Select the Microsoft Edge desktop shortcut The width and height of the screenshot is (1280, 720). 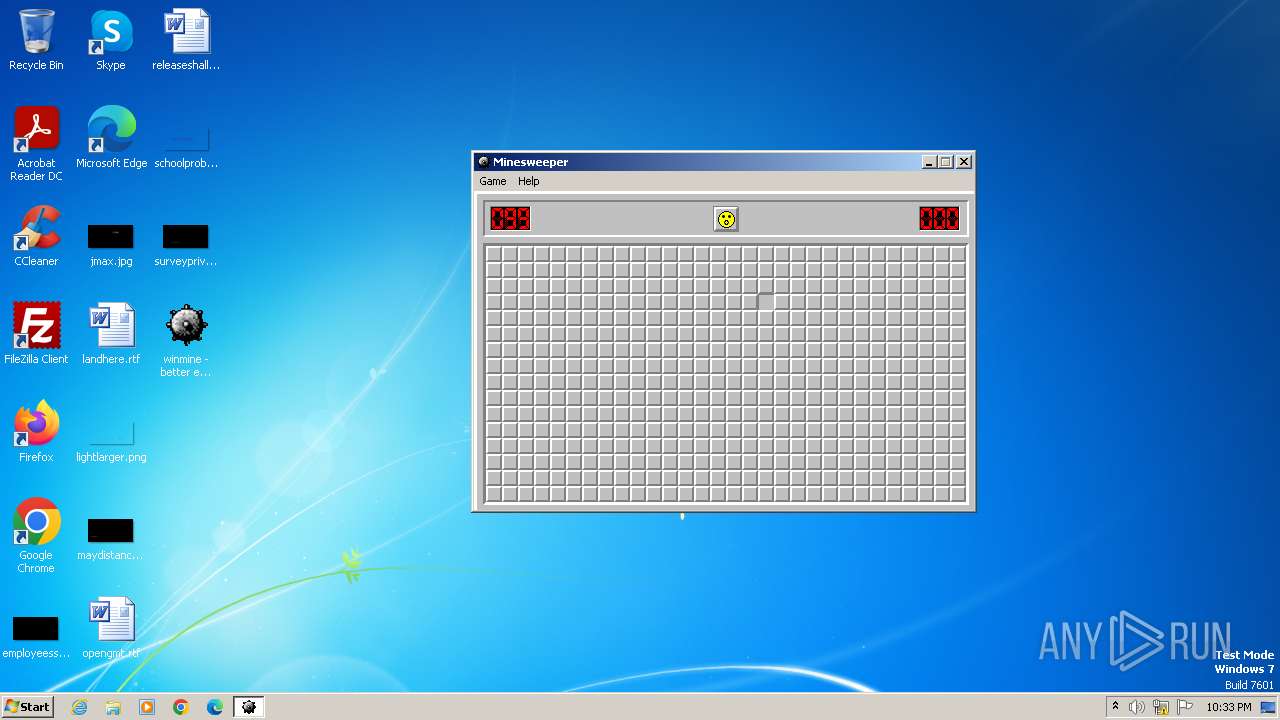(x=111, y=139)
